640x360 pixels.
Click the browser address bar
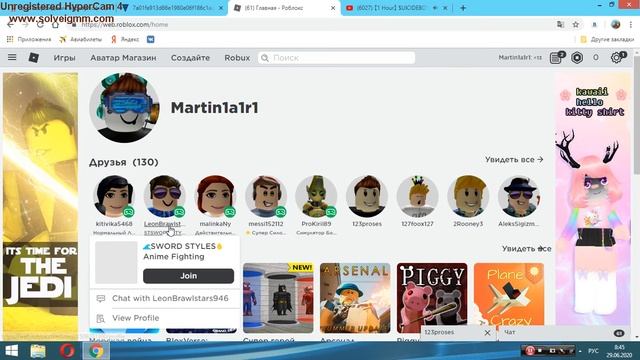click(x=310, y=24)
